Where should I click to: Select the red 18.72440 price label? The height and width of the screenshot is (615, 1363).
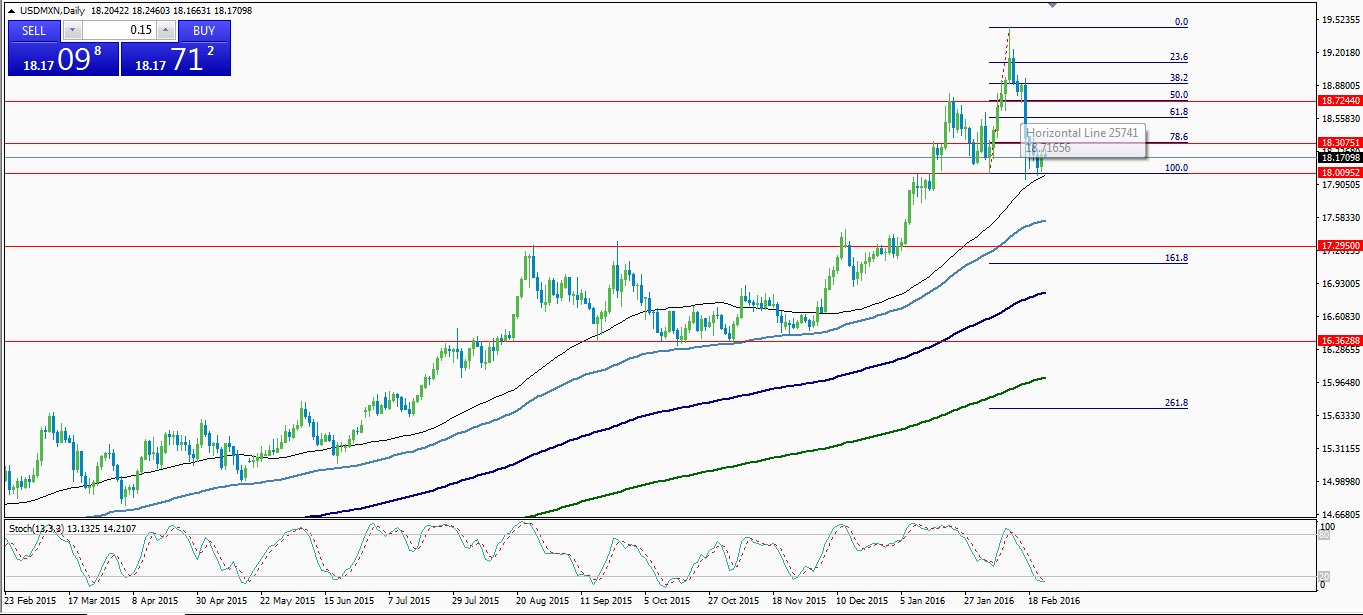tap(1339, 101)
